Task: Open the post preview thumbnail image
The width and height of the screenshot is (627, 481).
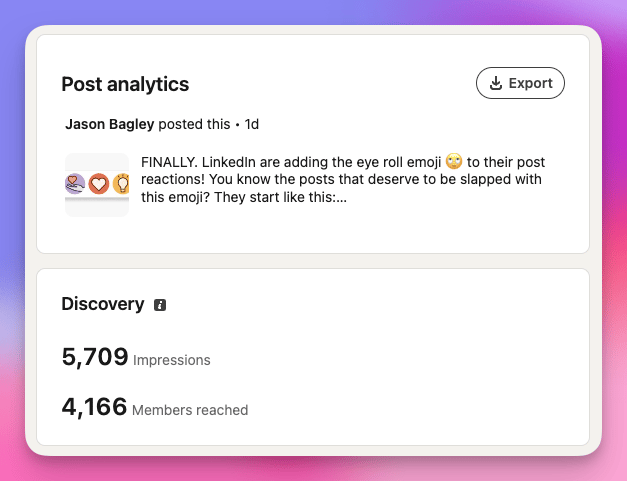Action: [x=97, y=185]
